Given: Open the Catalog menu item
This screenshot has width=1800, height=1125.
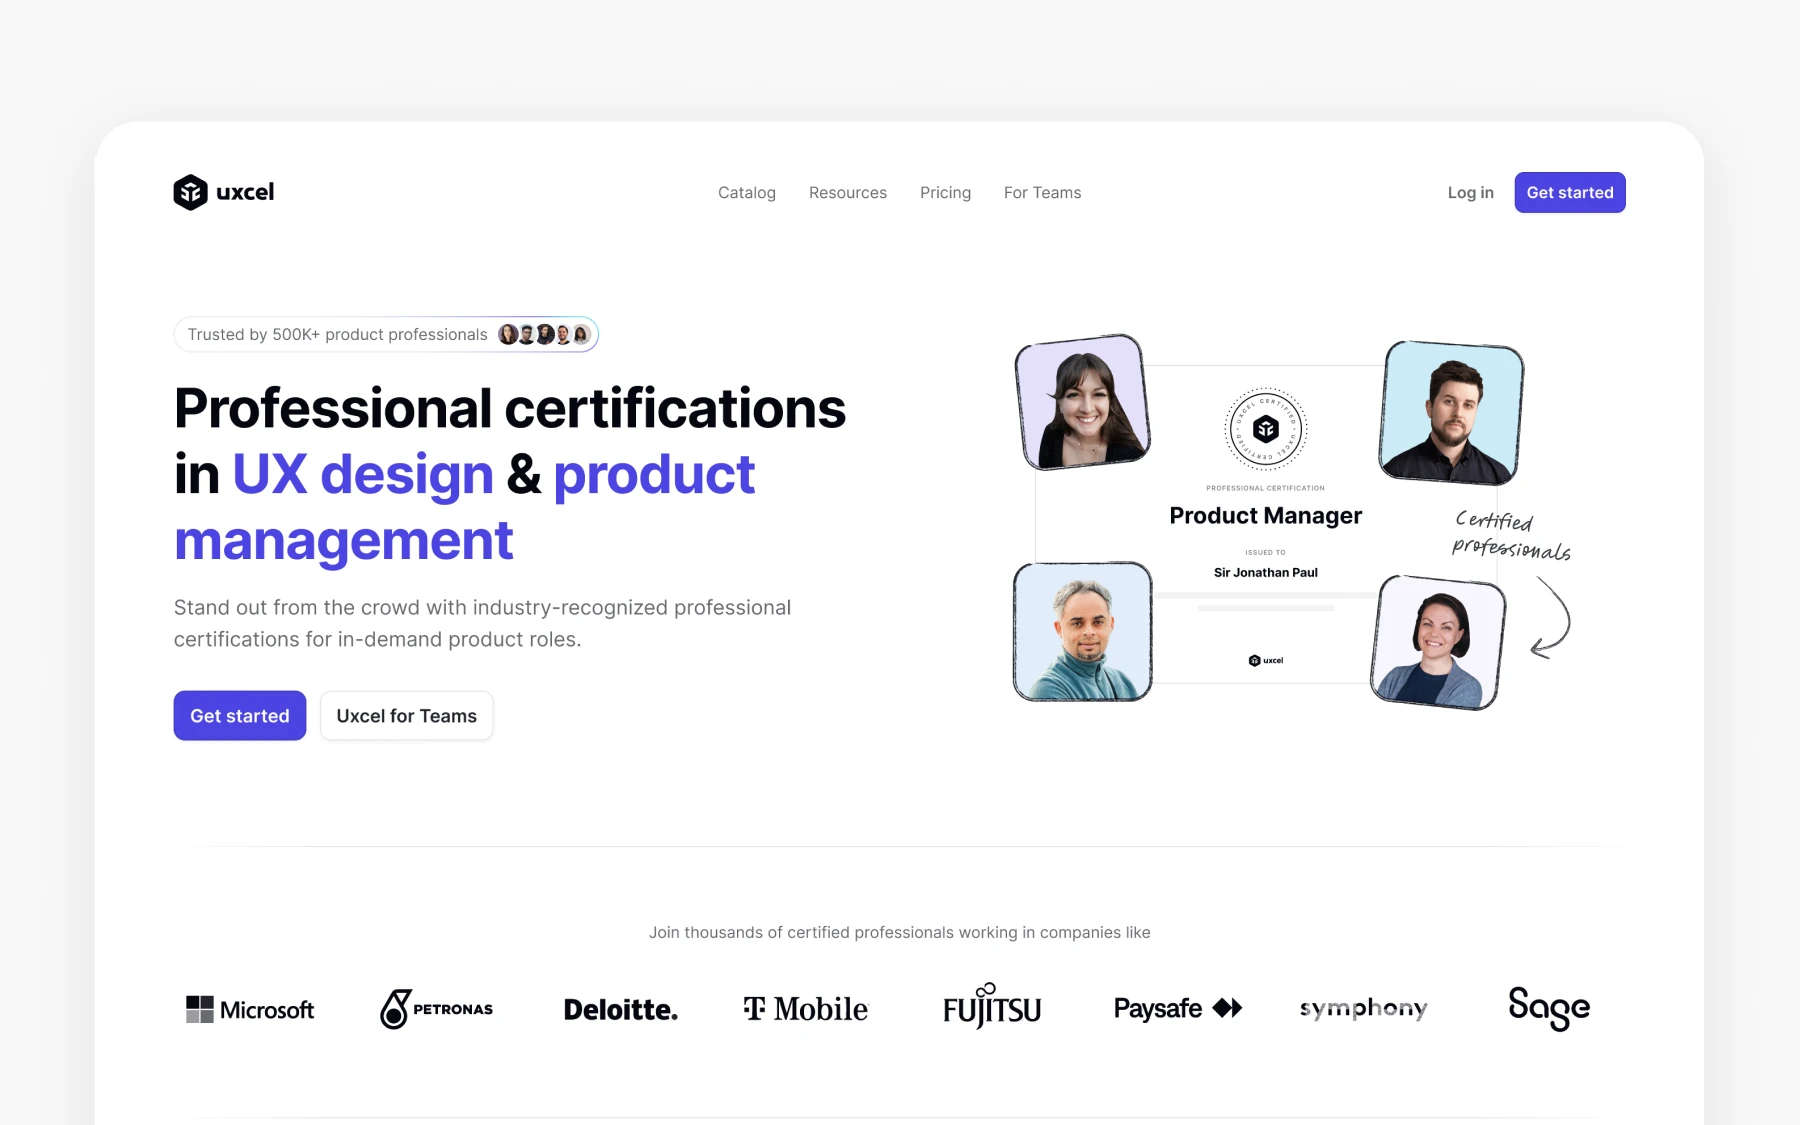Looking at the screenshot, I should (747, 192).
